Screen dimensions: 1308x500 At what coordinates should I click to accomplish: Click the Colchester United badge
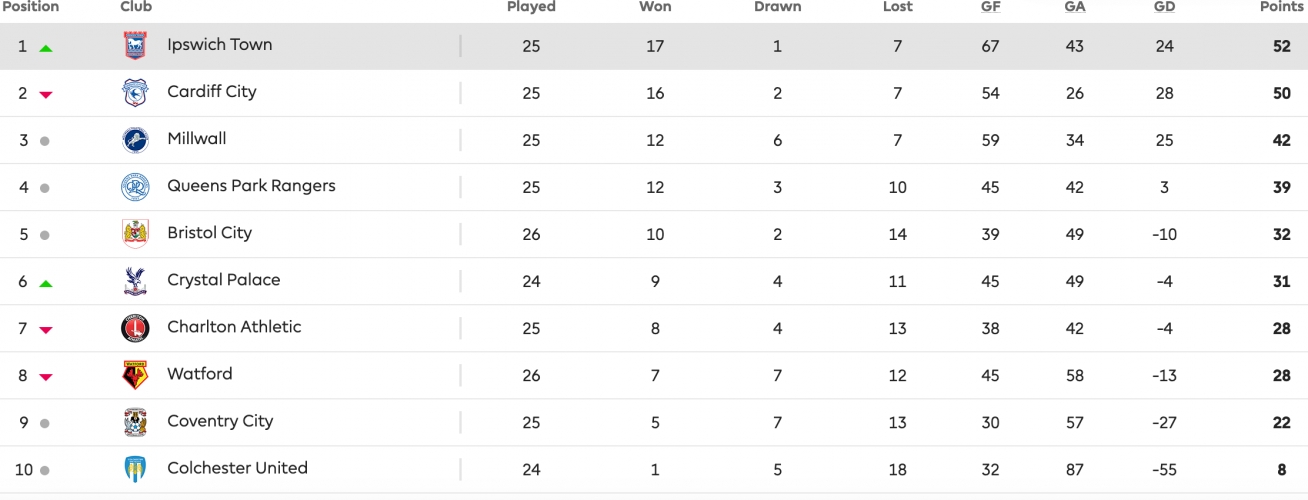(x=135, y=469)
